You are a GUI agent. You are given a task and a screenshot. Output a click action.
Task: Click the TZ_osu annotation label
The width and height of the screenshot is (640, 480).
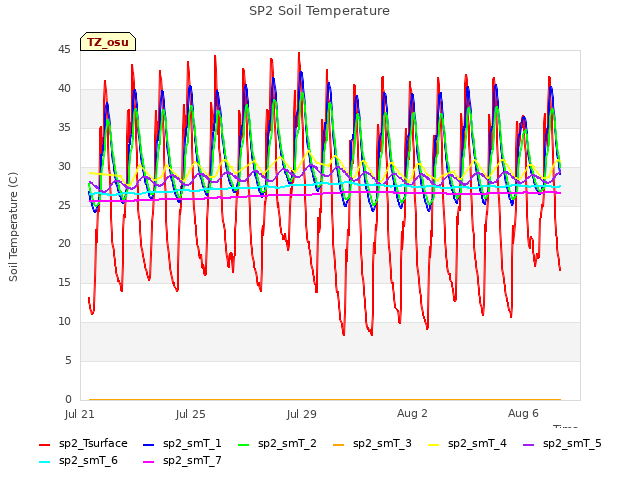[108, 42]
